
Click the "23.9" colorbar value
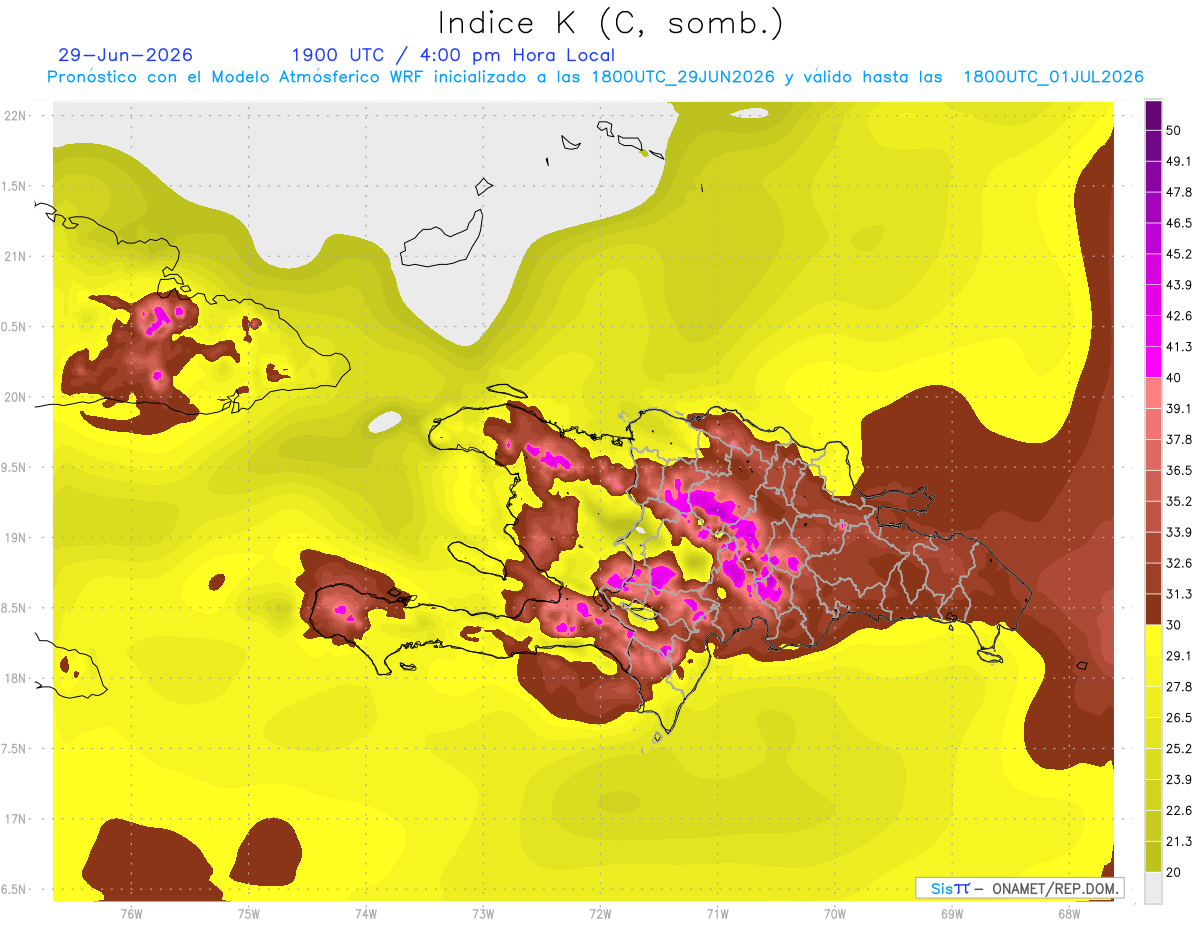(x=1179, y=780)
